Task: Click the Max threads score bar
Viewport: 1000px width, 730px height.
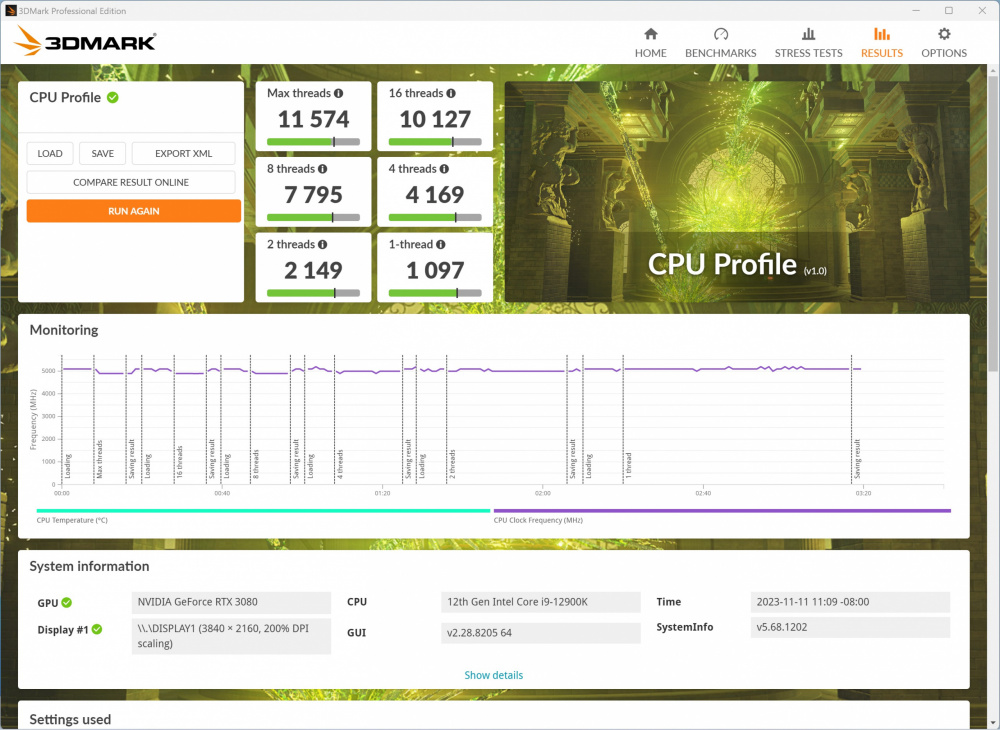Action: click(313, 142)
